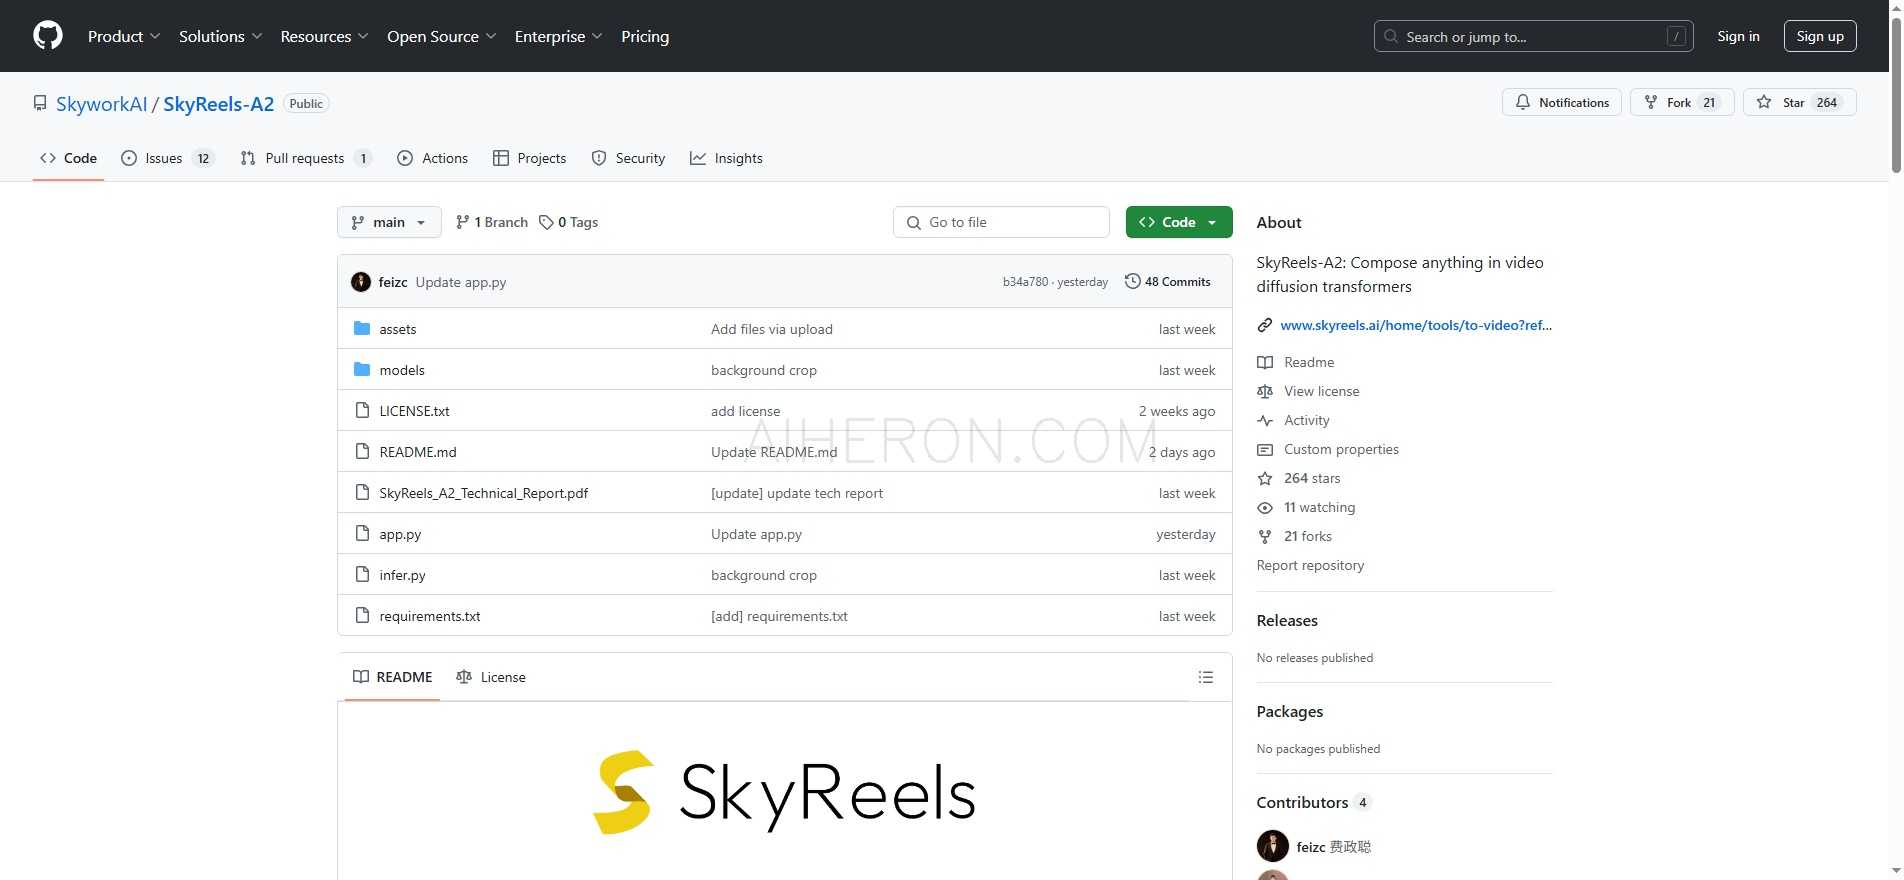Open the 0 Tags link
This screenshot has width=1904, height=880.
[568, 222]
